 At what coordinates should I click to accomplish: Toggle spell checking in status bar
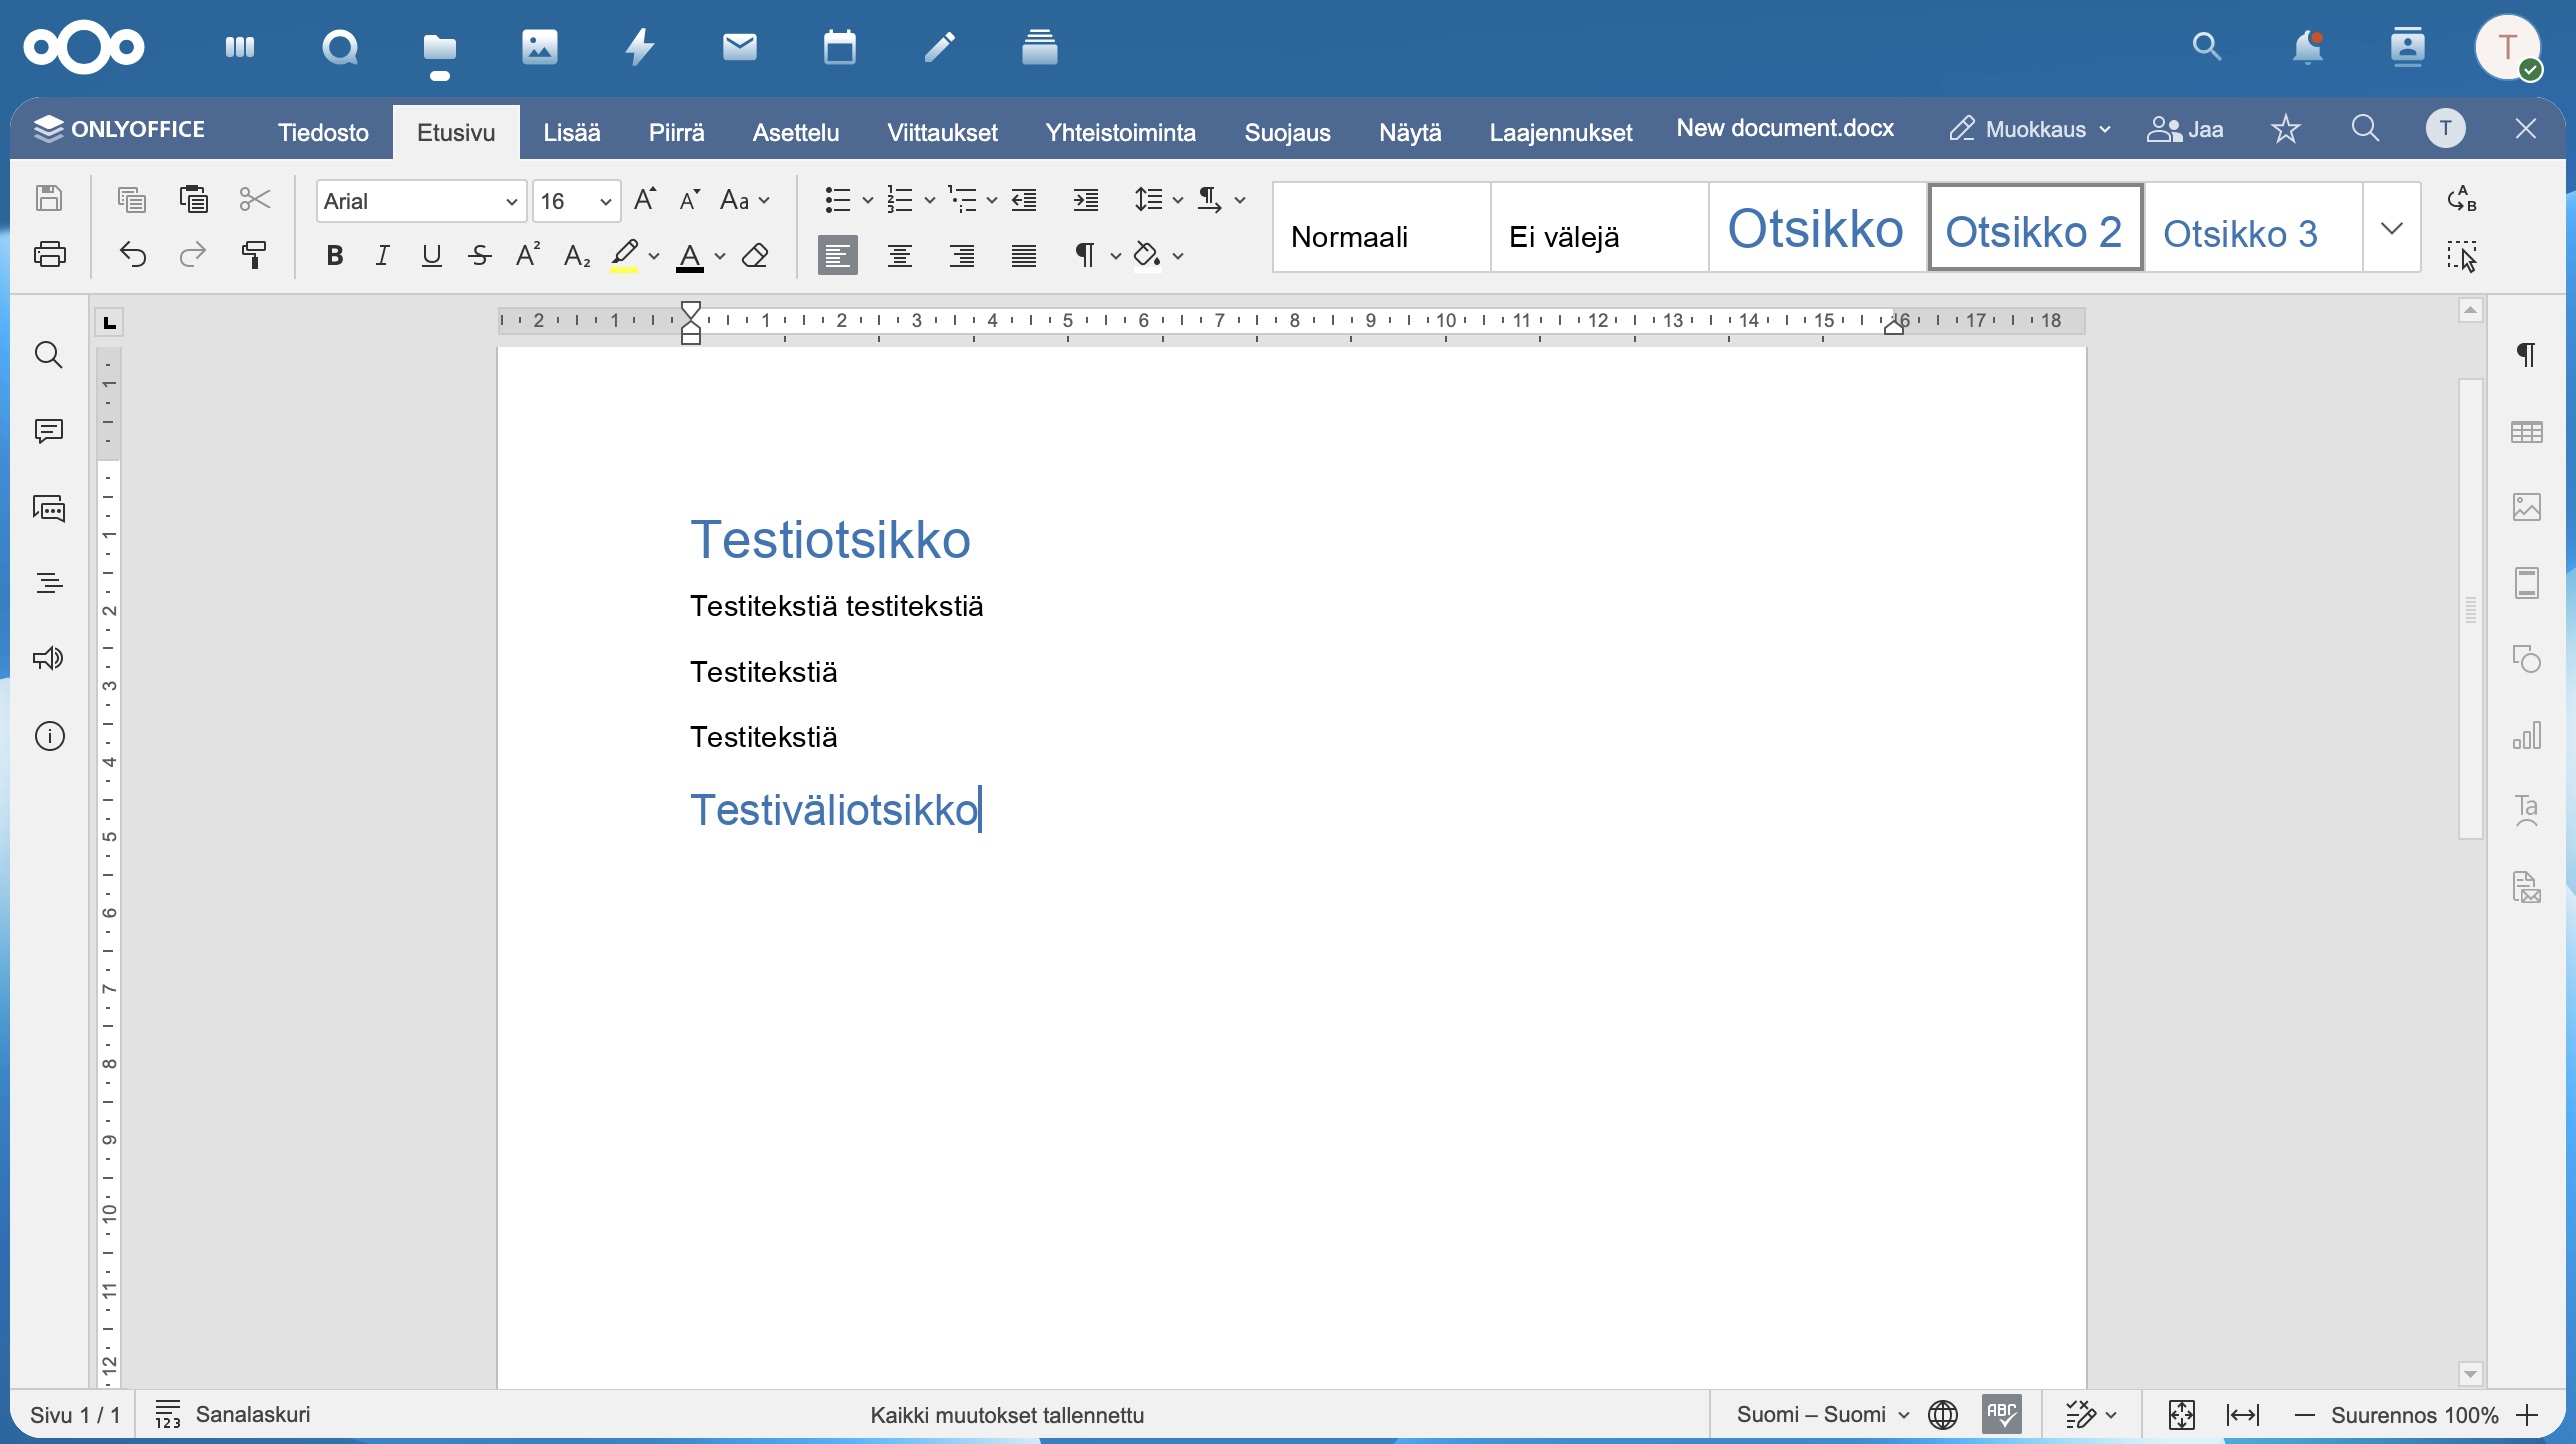pyautogui.click(x=2001, y=1414)
